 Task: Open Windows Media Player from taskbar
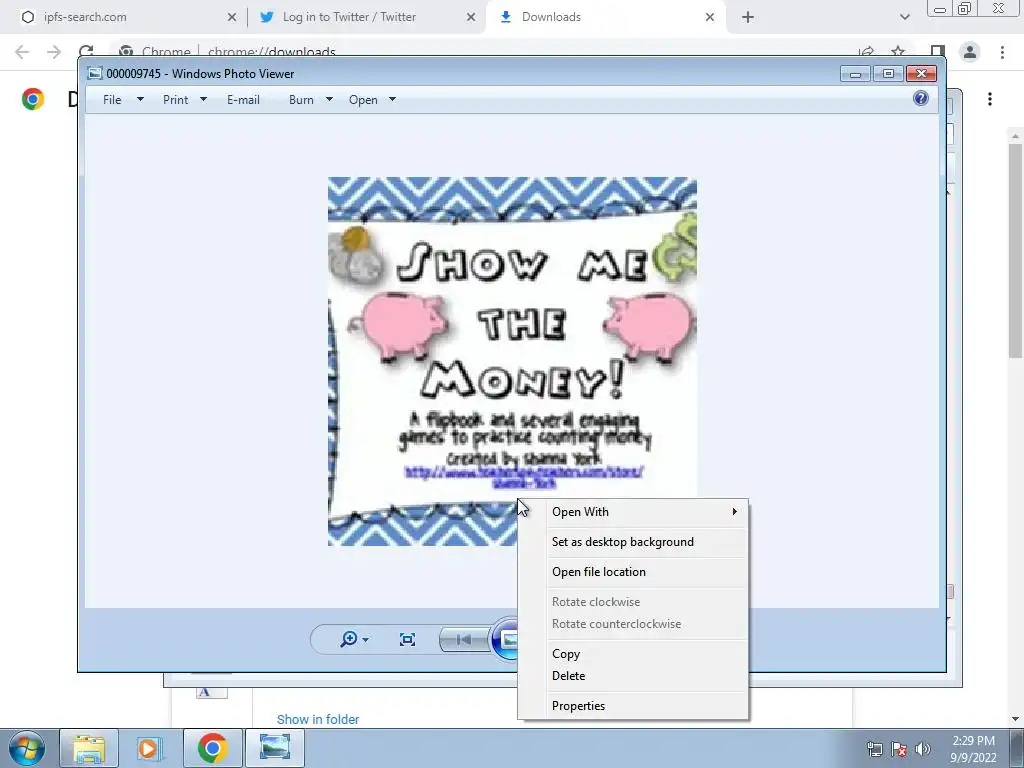click(x=150, y=748)
